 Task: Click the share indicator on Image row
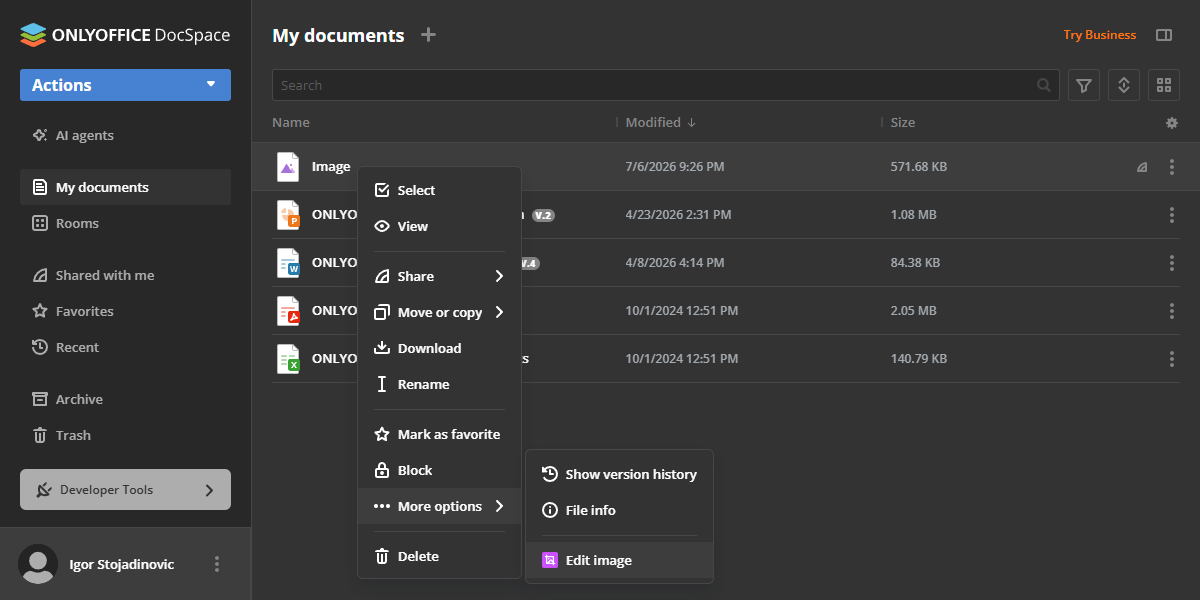(1142, 167)
